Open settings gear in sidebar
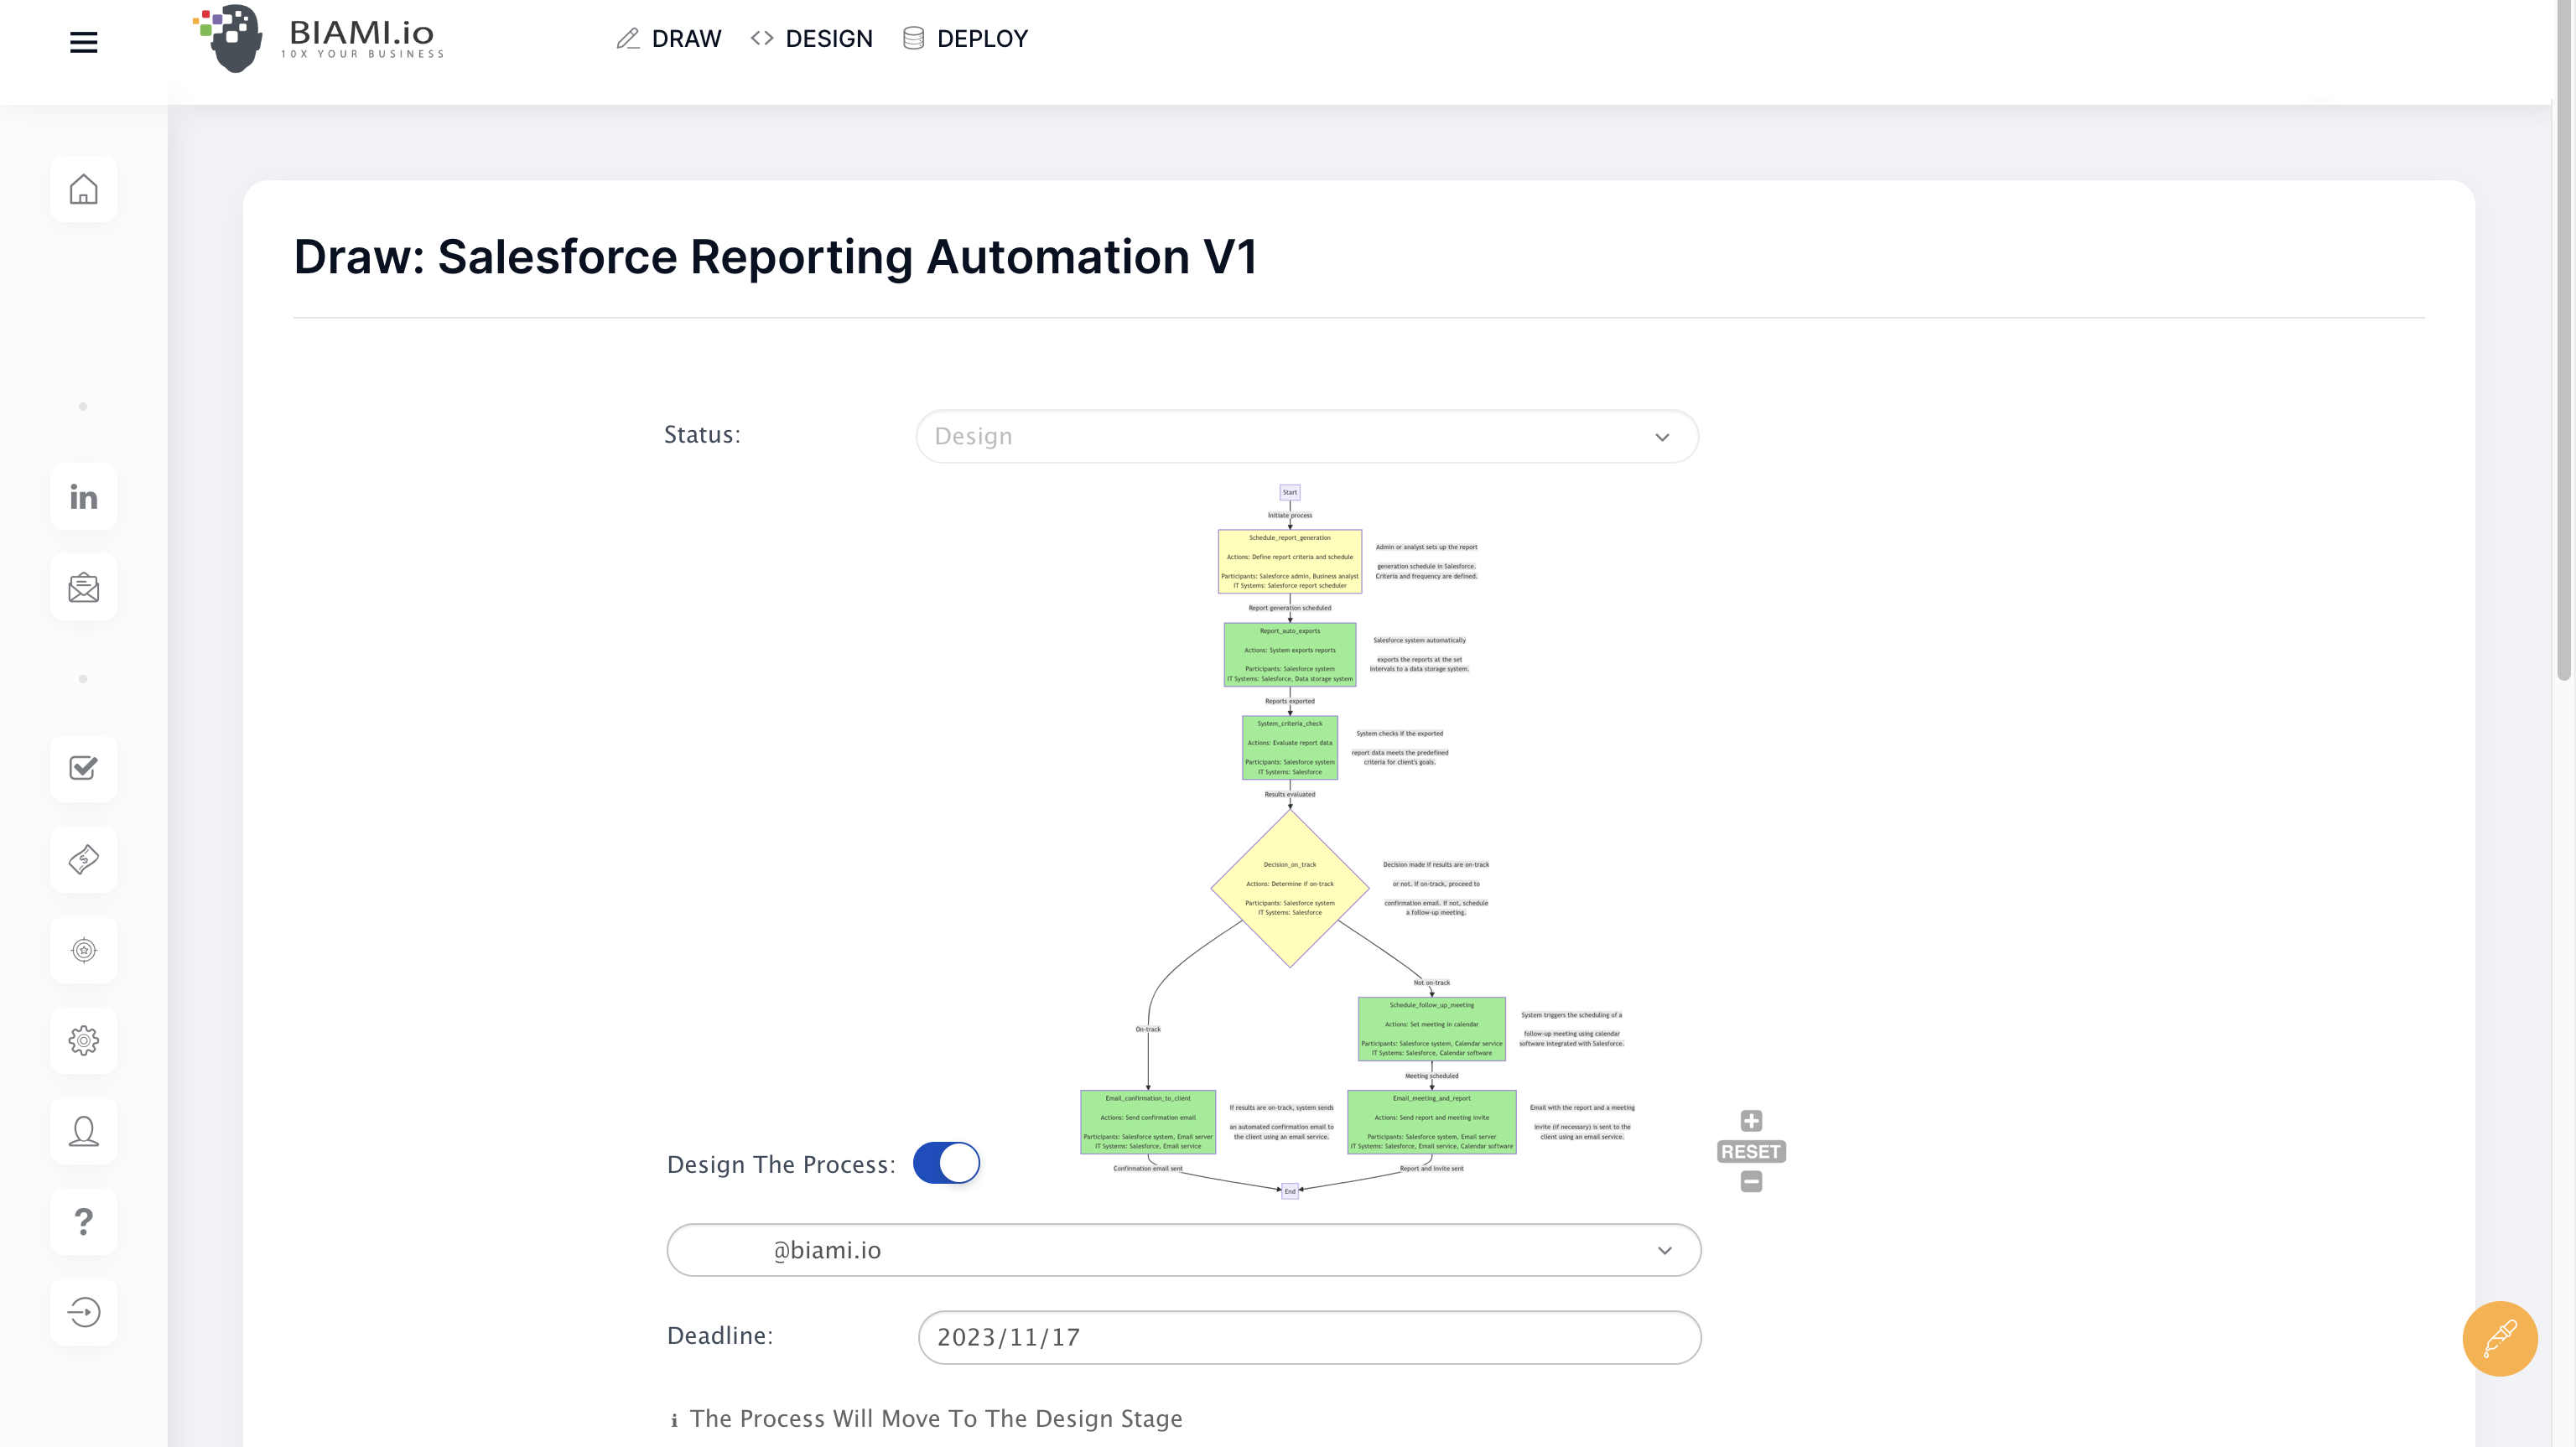This screenshot has width=2576, height=1447. (x=84, y=1040)
